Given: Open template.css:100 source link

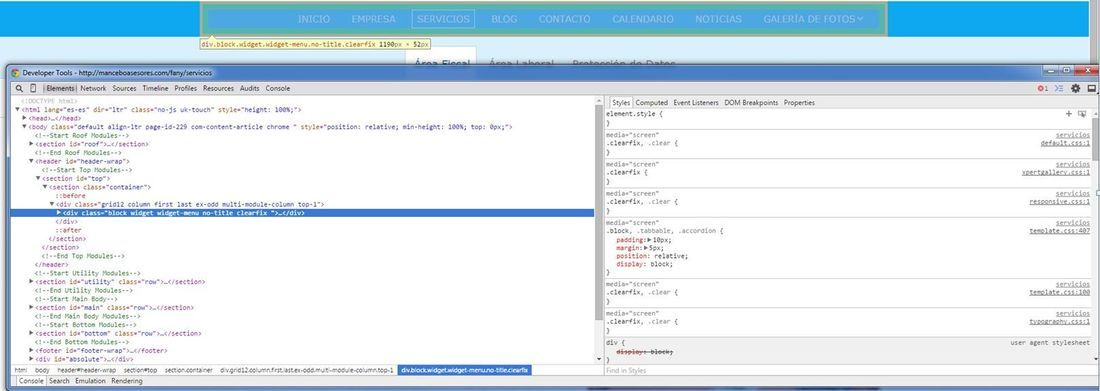Looking at the screenshot, I should tap(1059, 292).
